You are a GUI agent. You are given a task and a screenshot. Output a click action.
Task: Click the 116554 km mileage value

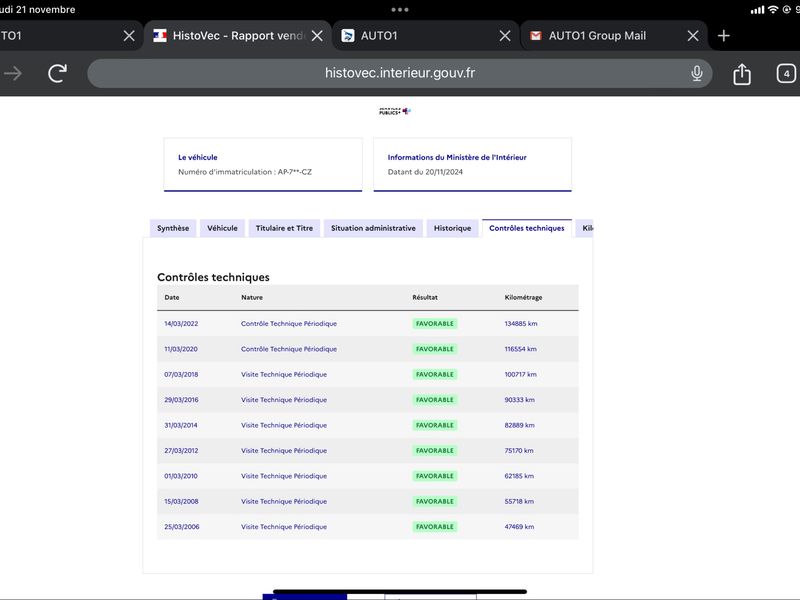(520, 349)
